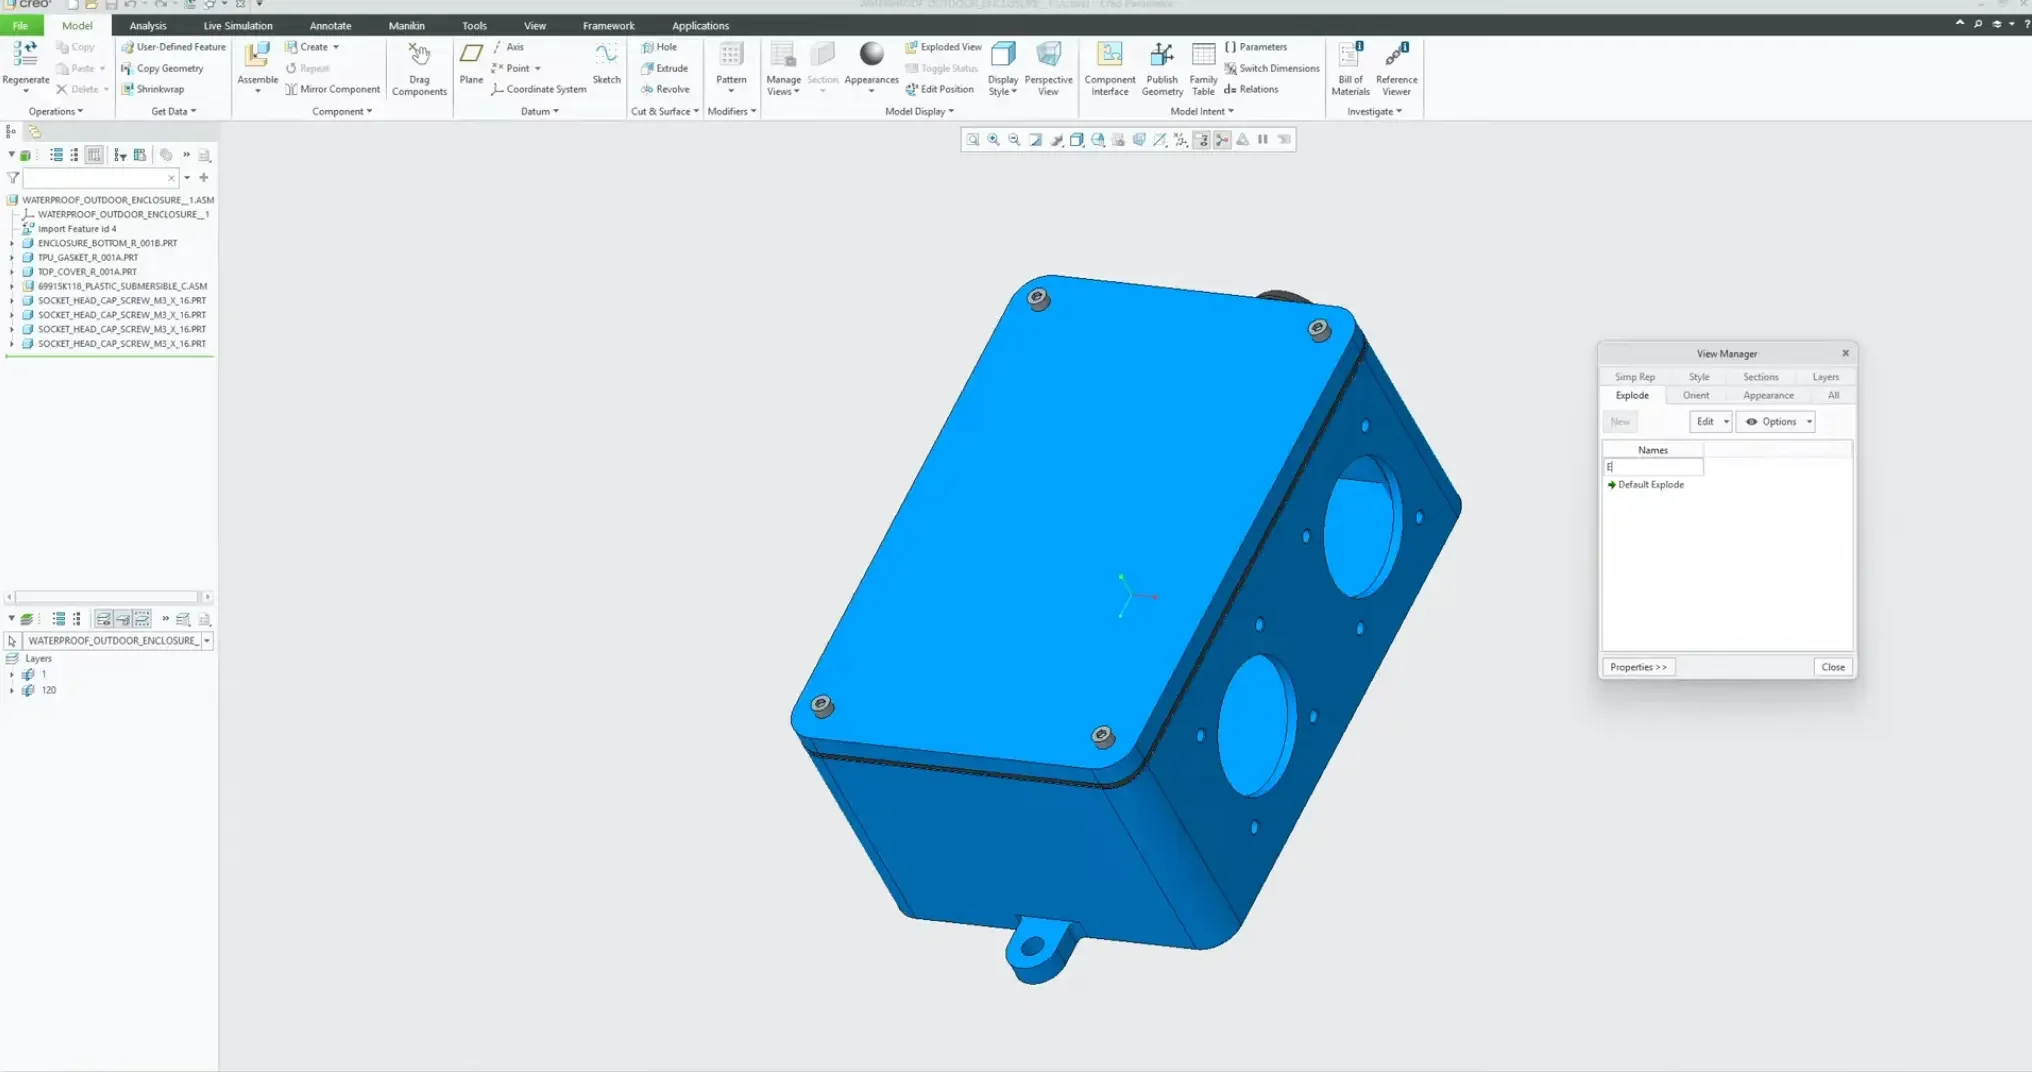Open the Manage Views icon
This screenshot has height=1072, width=2032.
pos(783,55)
